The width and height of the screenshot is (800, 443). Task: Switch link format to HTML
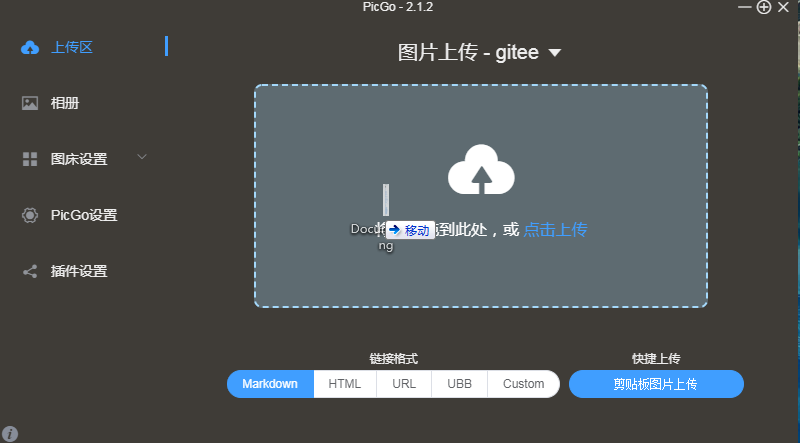(345, 384)
